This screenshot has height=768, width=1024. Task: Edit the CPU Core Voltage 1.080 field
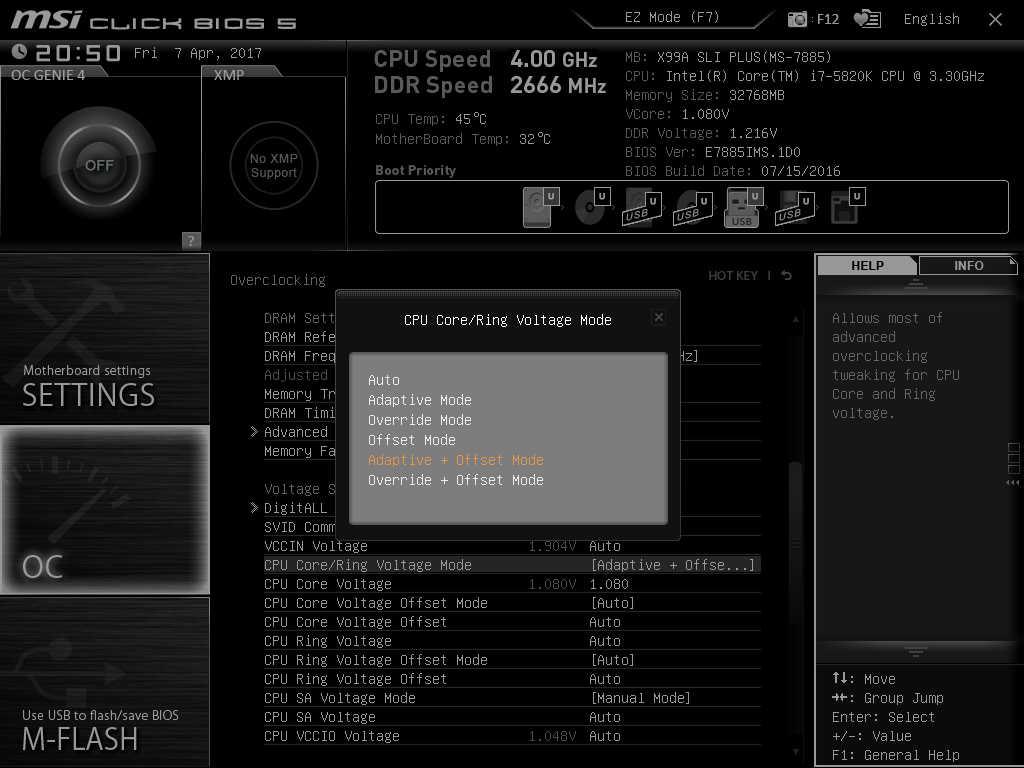click(x=609, y=584)
